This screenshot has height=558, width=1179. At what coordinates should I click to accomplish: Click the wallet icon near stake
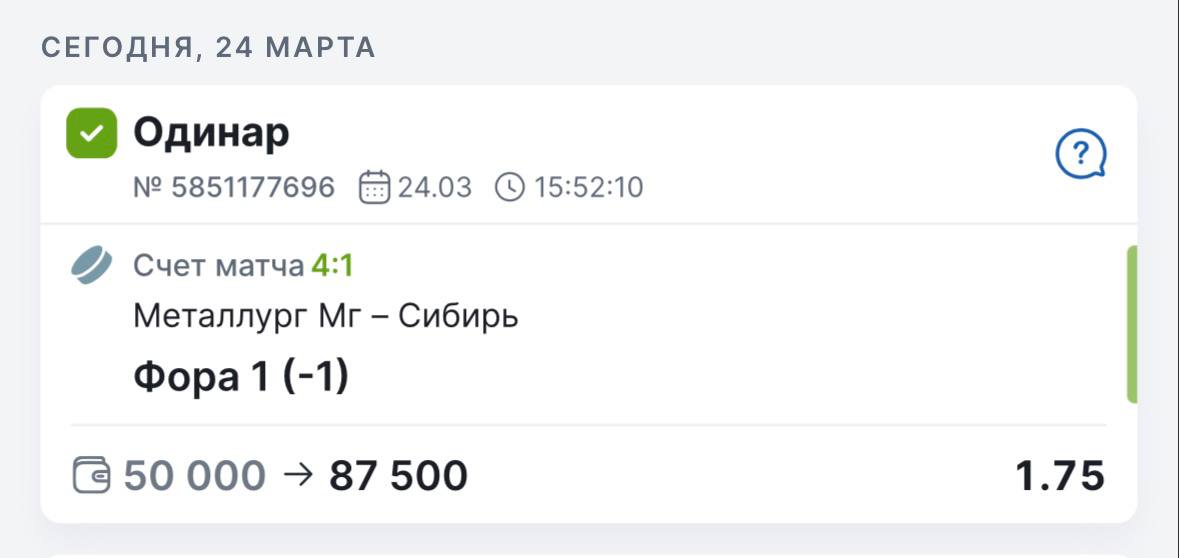tap(92, 475)
